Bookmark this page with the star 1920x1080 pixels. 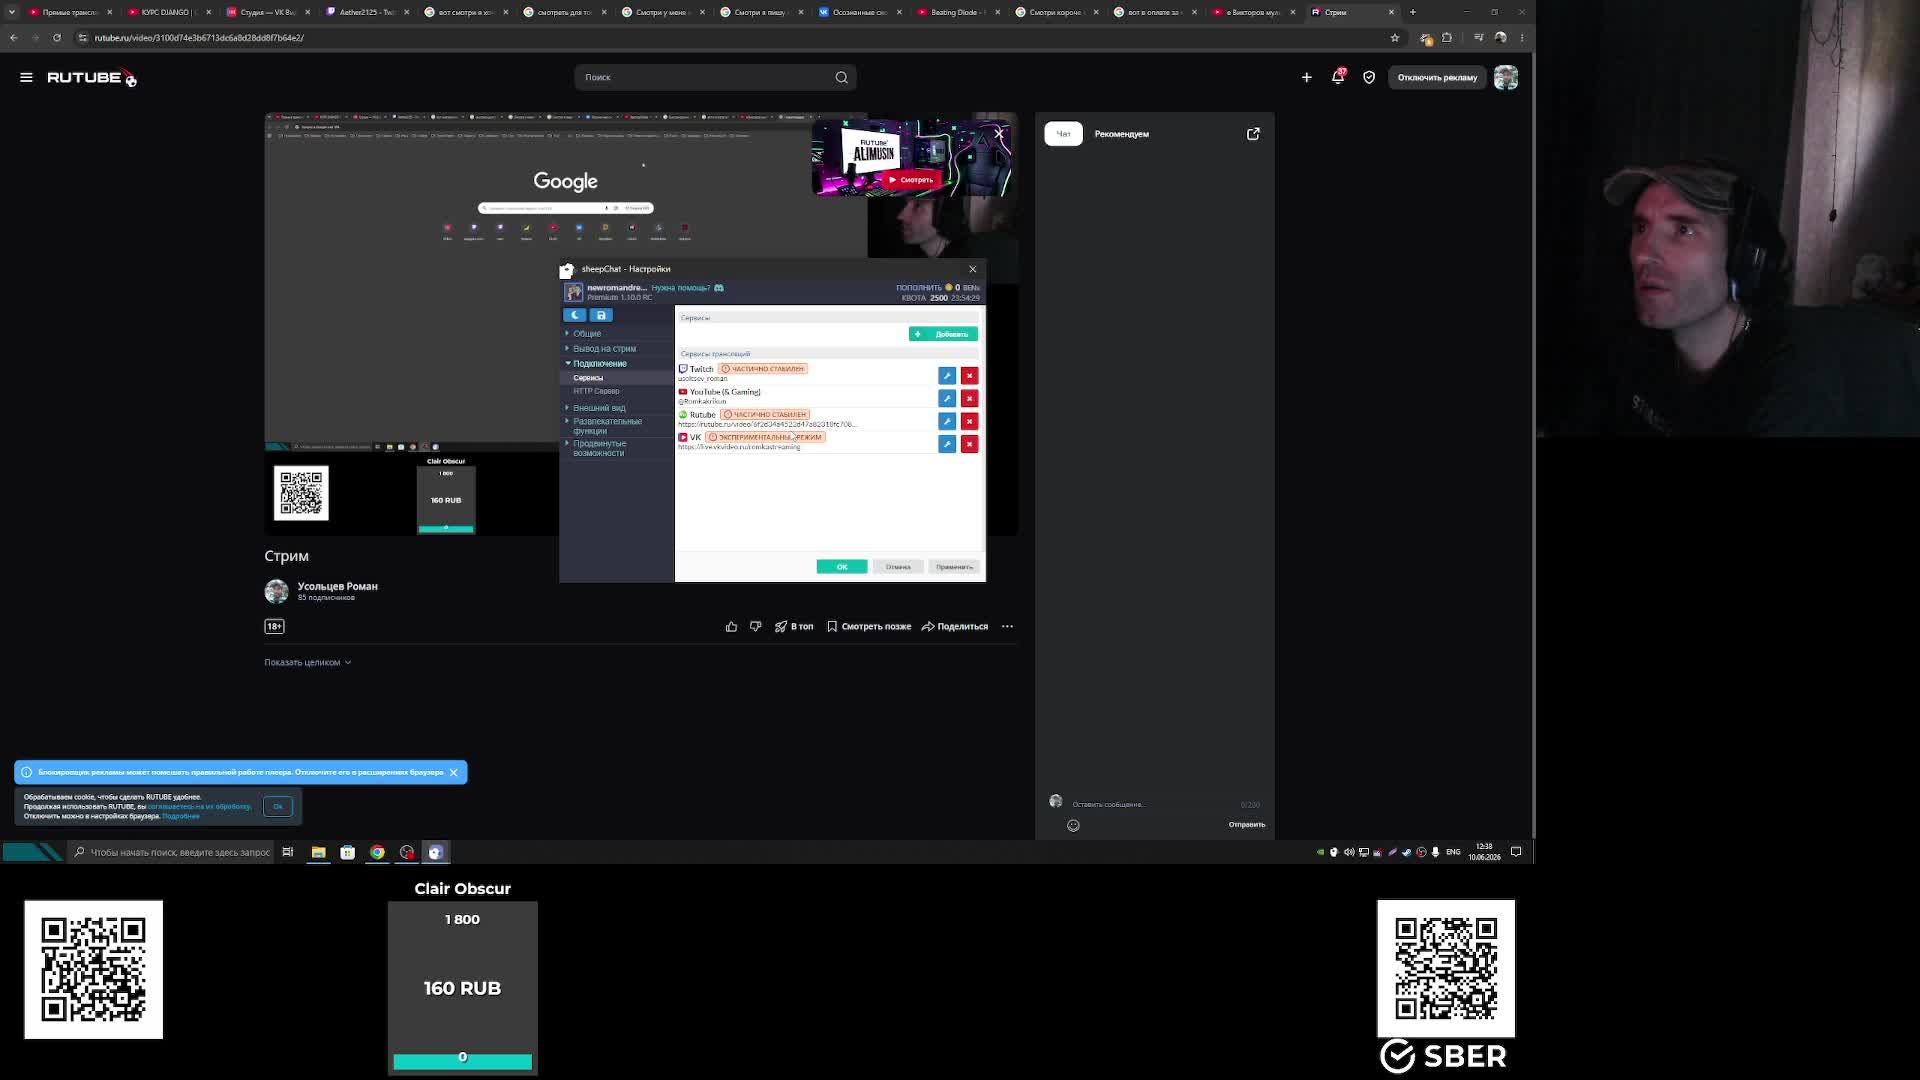(1394, 38)
